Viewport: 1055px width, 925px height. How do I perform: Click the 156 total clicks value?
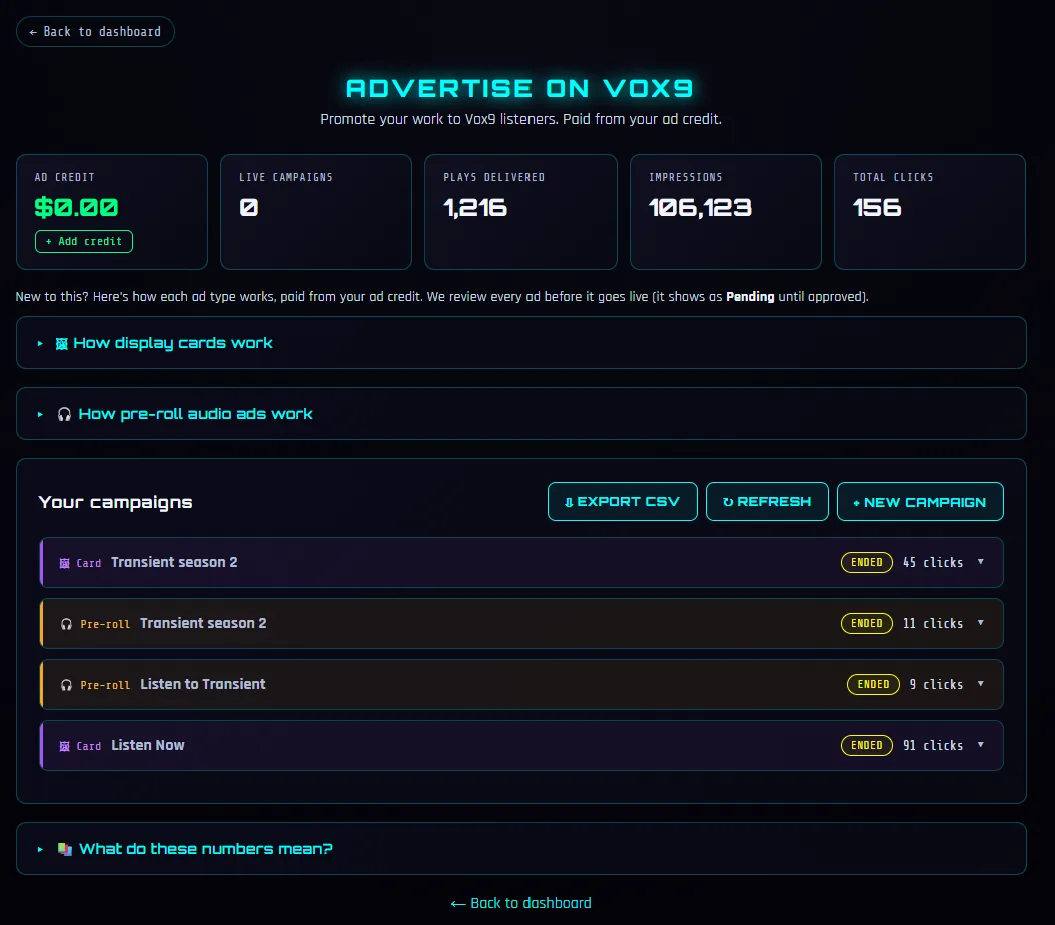[877, 208]
